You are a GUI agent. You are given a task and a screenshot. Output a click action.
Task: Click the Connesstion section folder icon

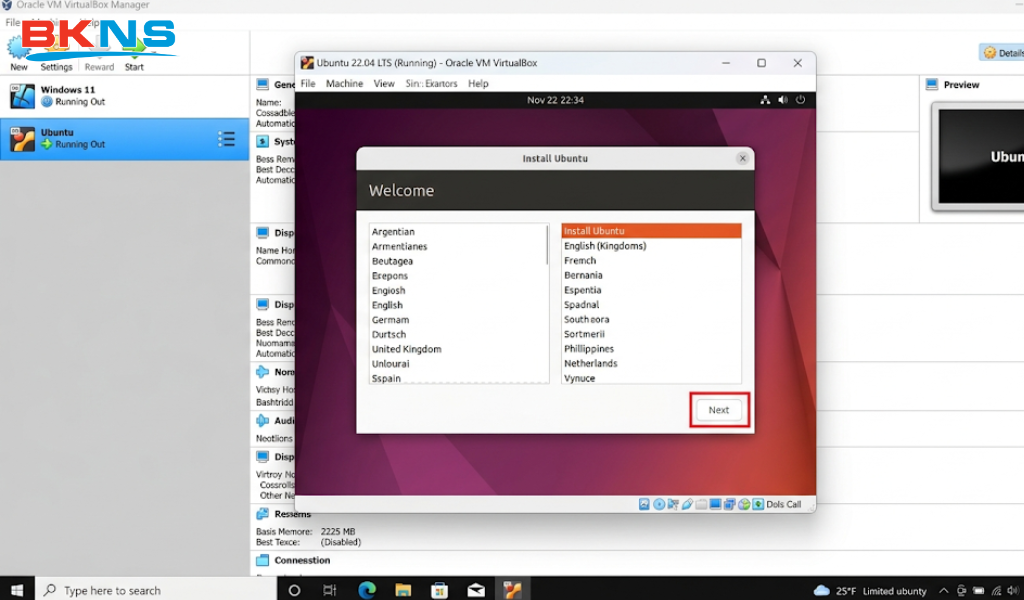pyautogui.click(x=263, y=560)
